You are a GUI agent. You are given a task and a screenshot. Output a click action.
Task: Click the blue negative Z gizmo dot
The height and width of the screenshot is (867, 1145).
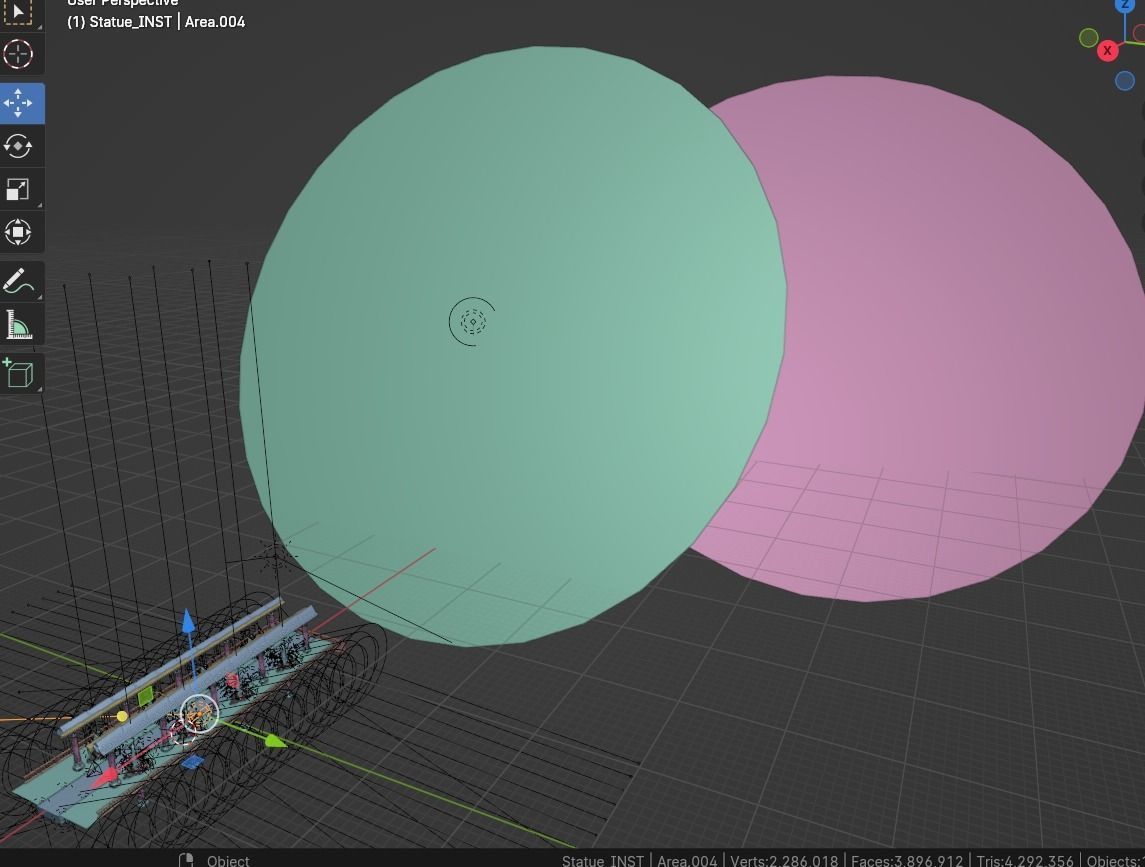[x=1125, y=80]
